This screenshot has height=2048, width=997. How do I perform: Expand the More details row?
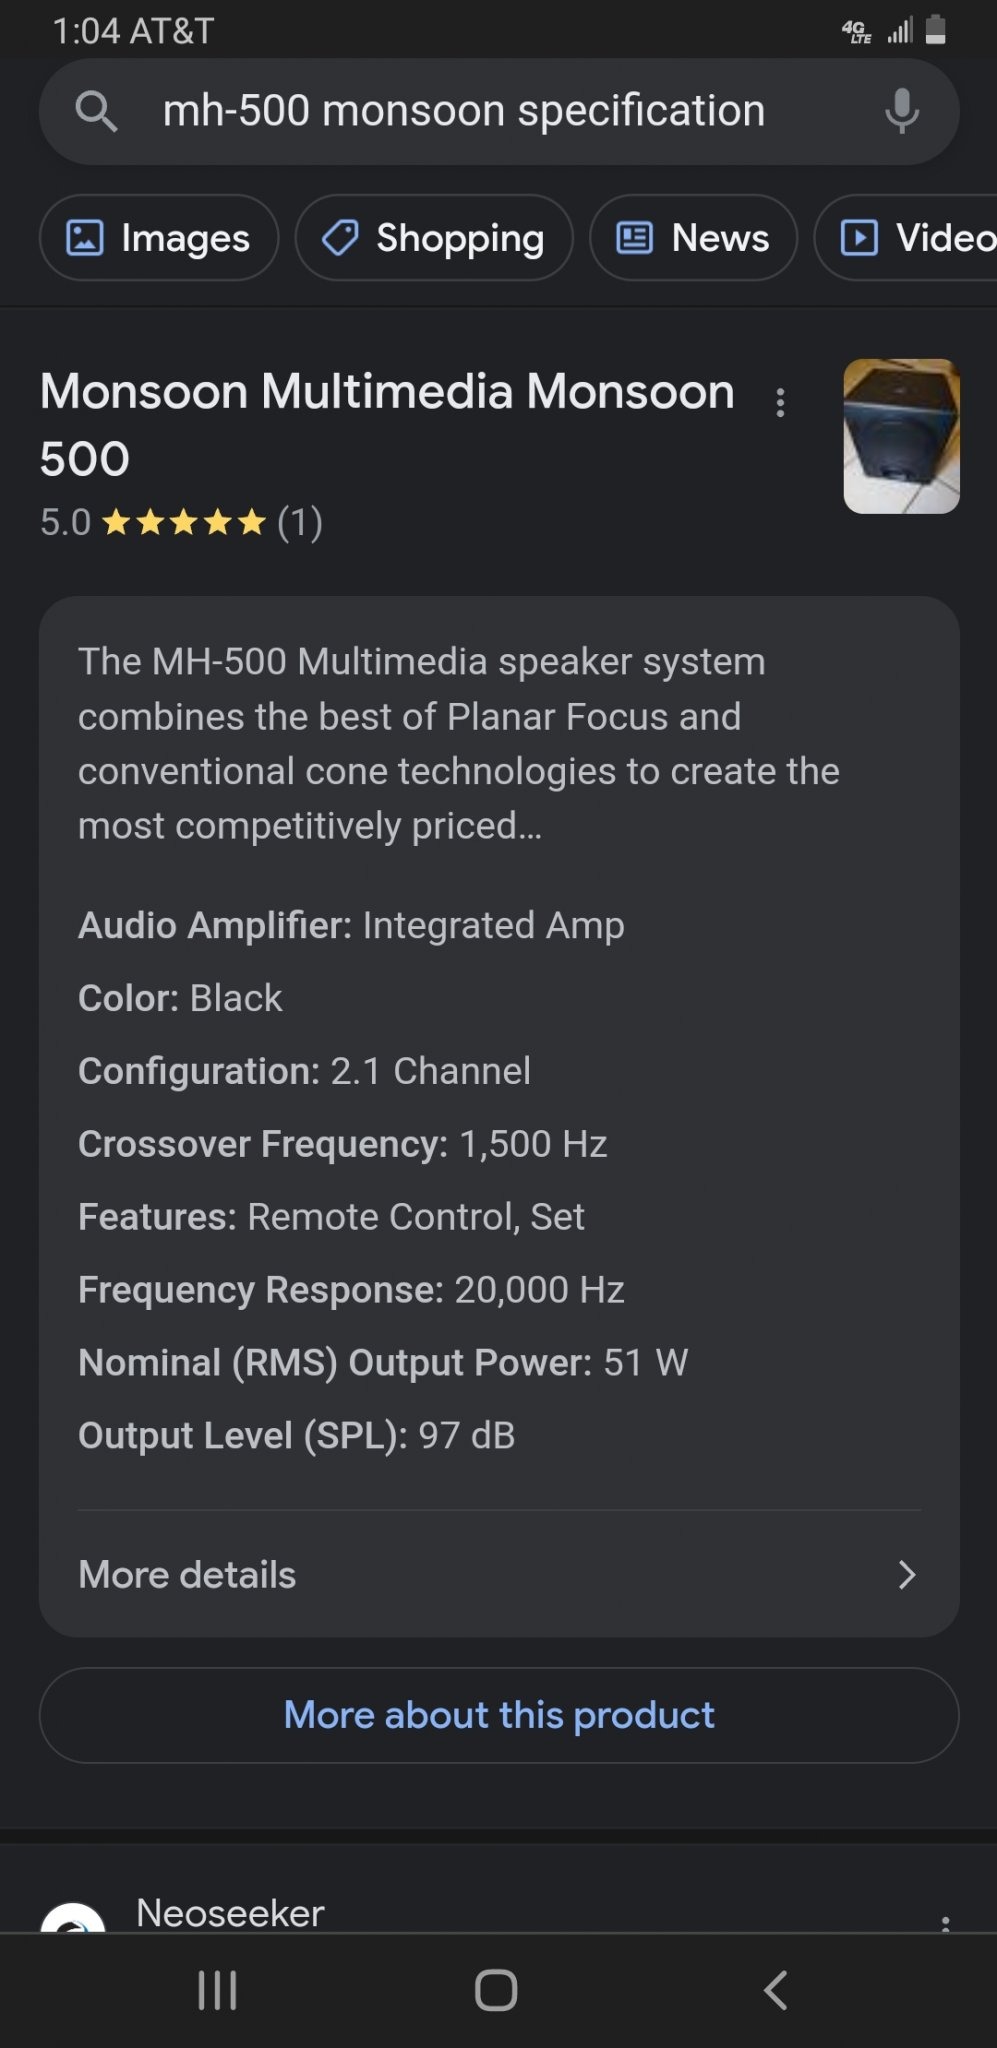click(499, 1575)
